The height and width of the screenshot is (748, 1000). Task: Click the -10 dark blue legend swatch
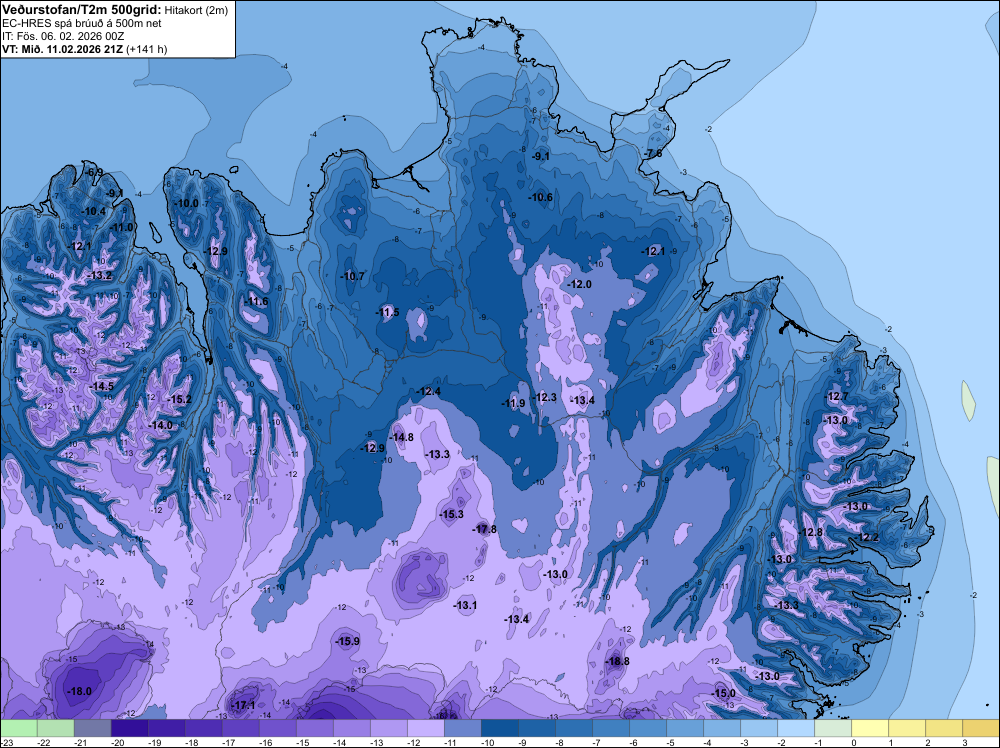tap(499, 728)
